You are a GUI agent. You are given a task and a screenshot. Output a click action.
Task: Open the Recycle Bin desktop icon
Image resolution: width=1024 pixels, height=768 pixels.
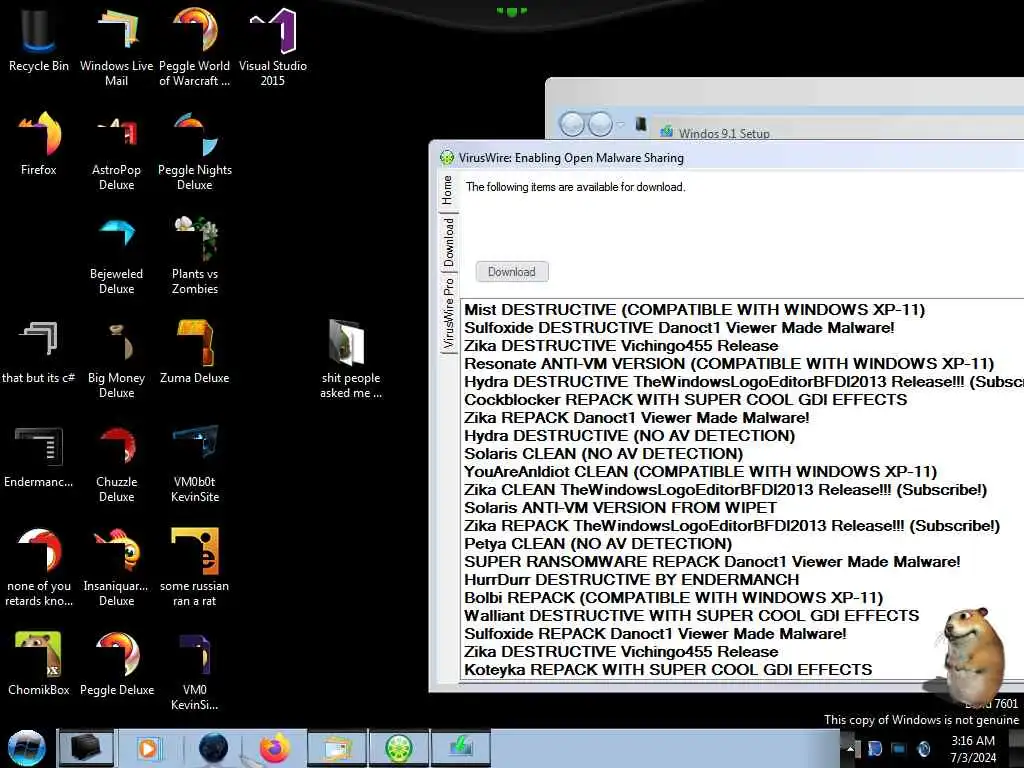tap(38, 40)
